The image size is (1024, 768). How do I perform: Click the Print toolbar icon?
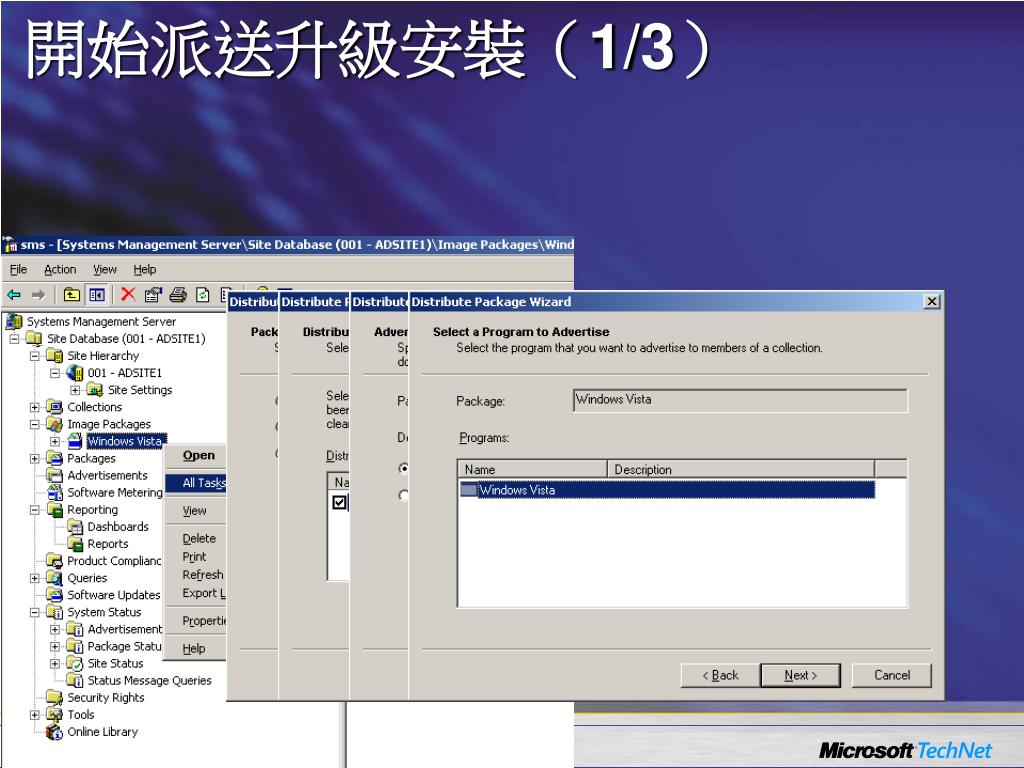(178, 295)
